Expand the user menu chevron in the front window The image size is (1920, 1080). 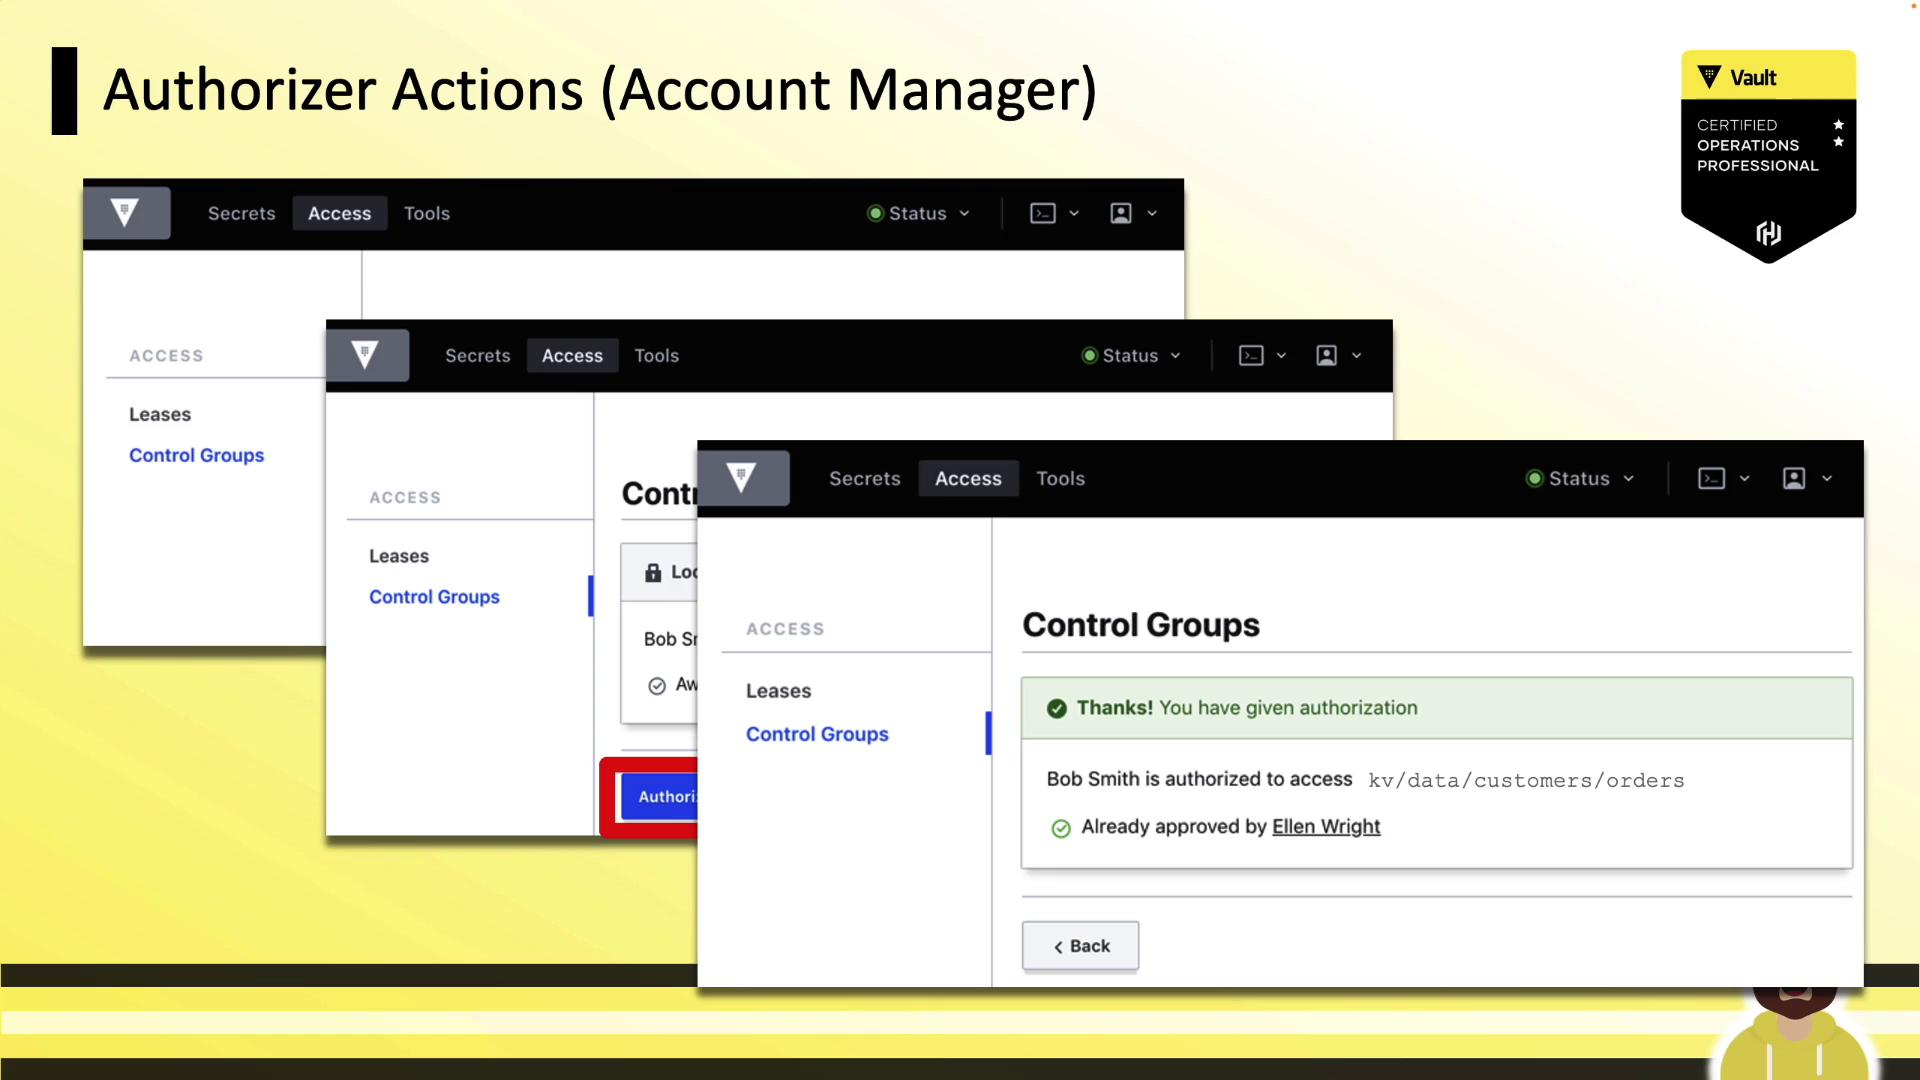click(x=1827, y=479)
